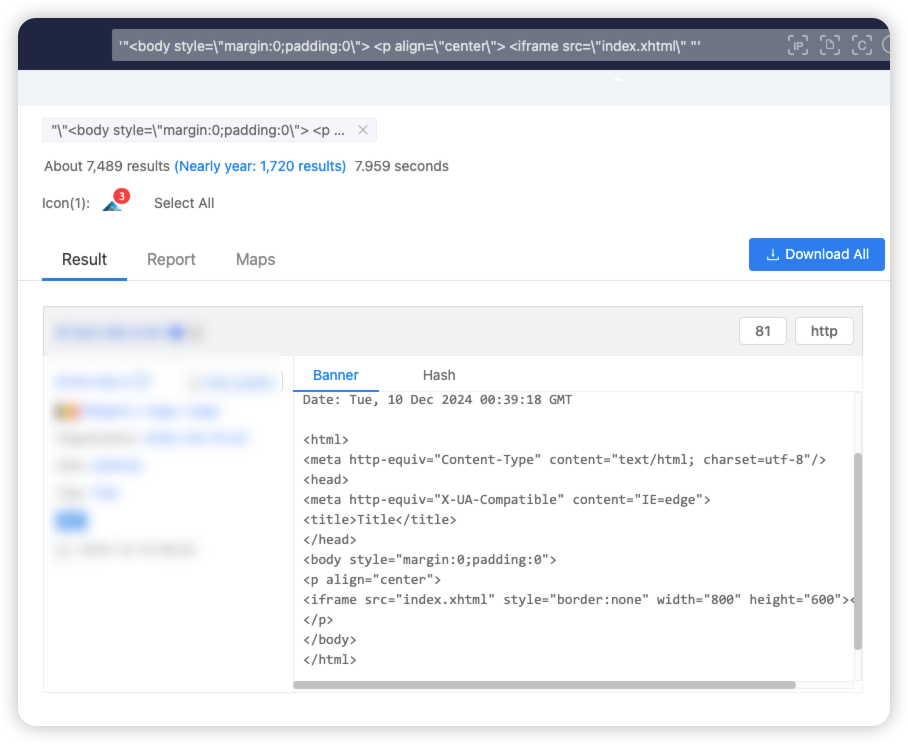Image resolution: width=908 pixels, height=744 pixels.
Task: Filter results by port 81
Action: click(763, 330)
